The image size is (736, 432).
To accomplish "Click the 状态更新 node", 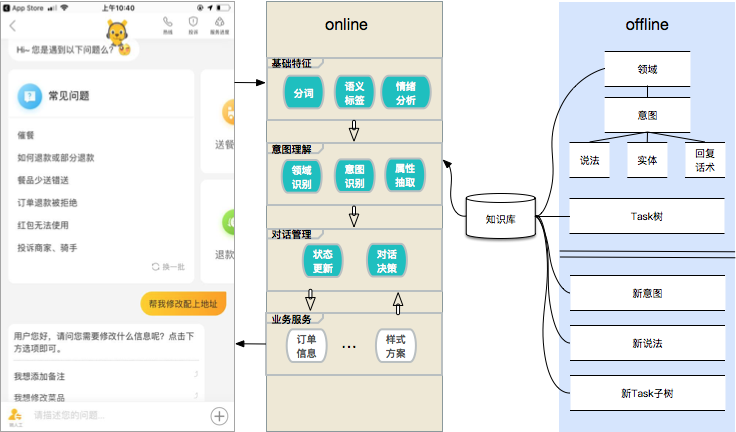I will point(322,261).
